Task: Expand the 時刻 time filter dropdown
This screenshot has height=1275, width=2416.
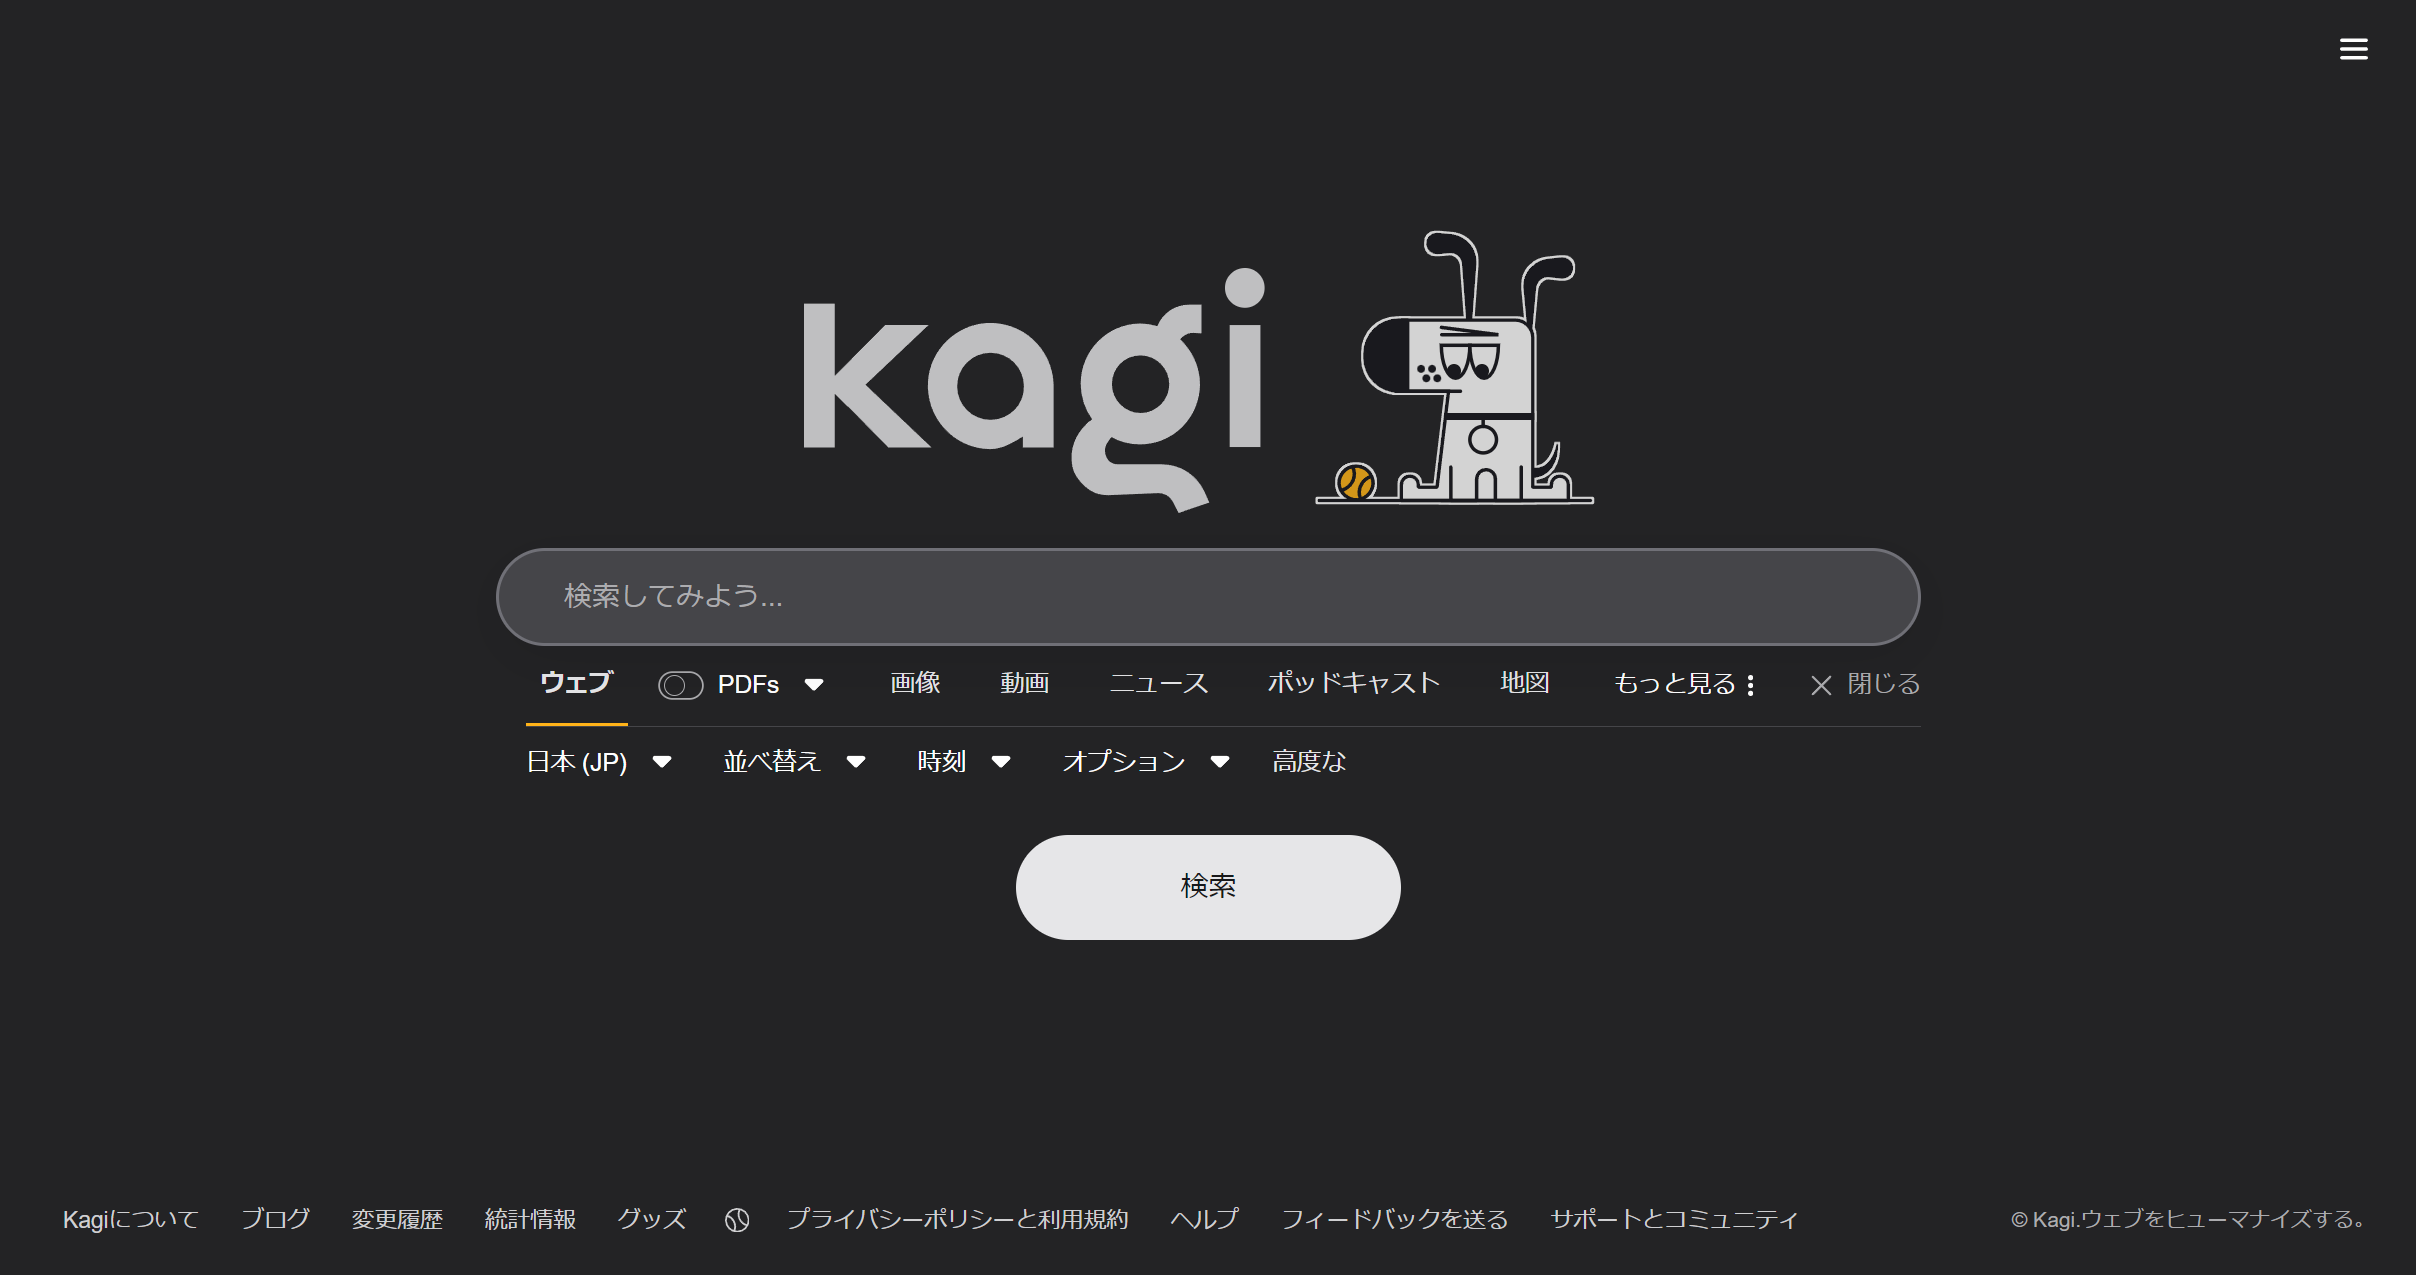Action: coord(963,762)
